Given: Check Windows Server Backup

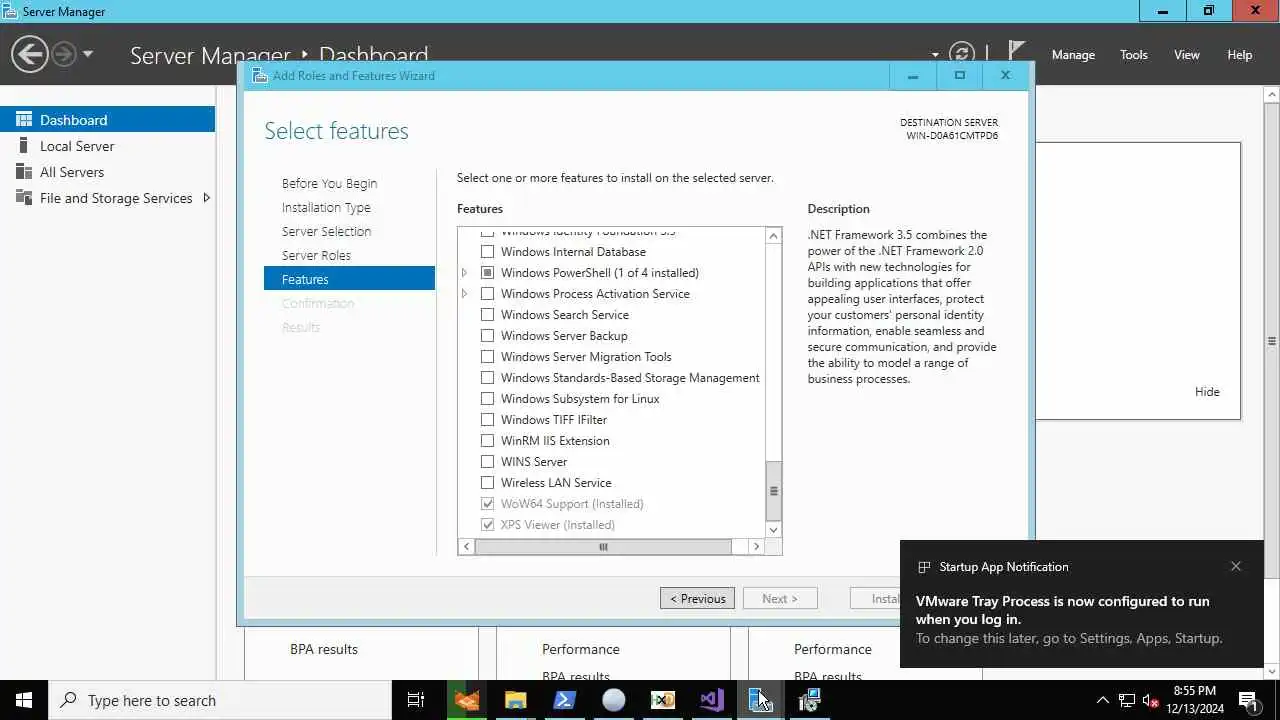Looking at the screenshot, I should tap(488, 336).
